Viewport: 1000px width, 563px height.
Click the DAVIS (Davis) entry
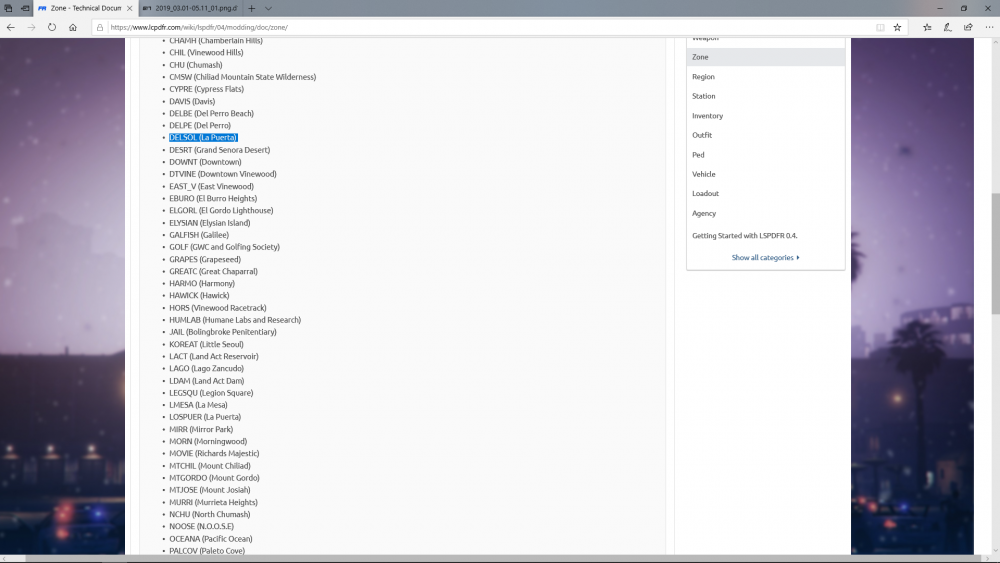pos(192,101)
